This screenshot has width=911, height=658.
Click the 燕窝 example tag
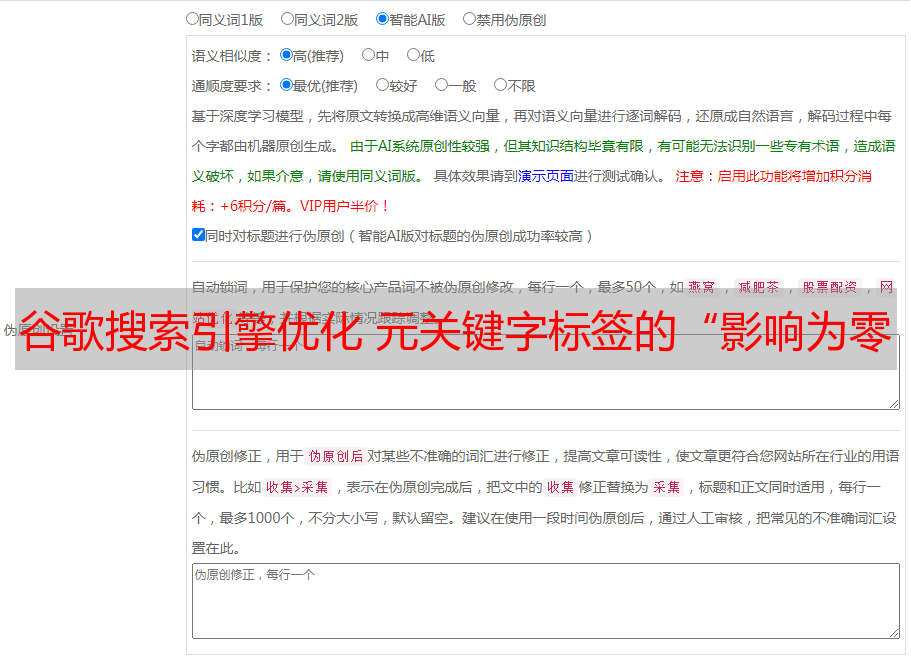701,287
